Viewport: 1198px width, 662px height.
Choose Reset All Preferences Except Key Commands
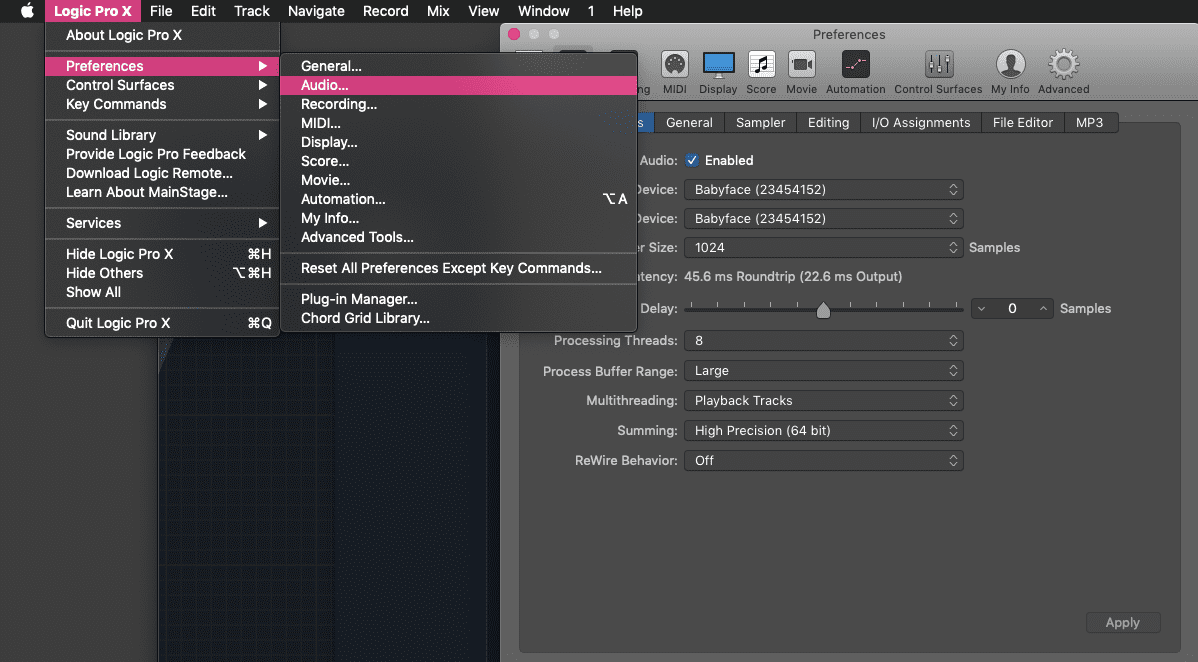tap(458, 268)
